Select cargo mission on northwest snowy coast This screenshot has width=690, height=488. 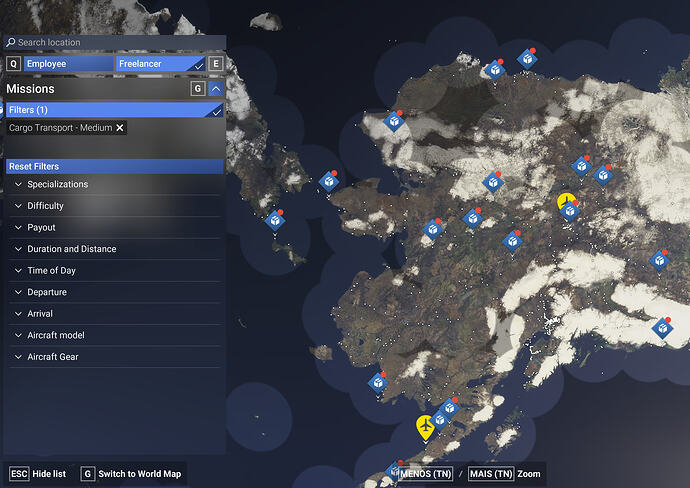394,121
